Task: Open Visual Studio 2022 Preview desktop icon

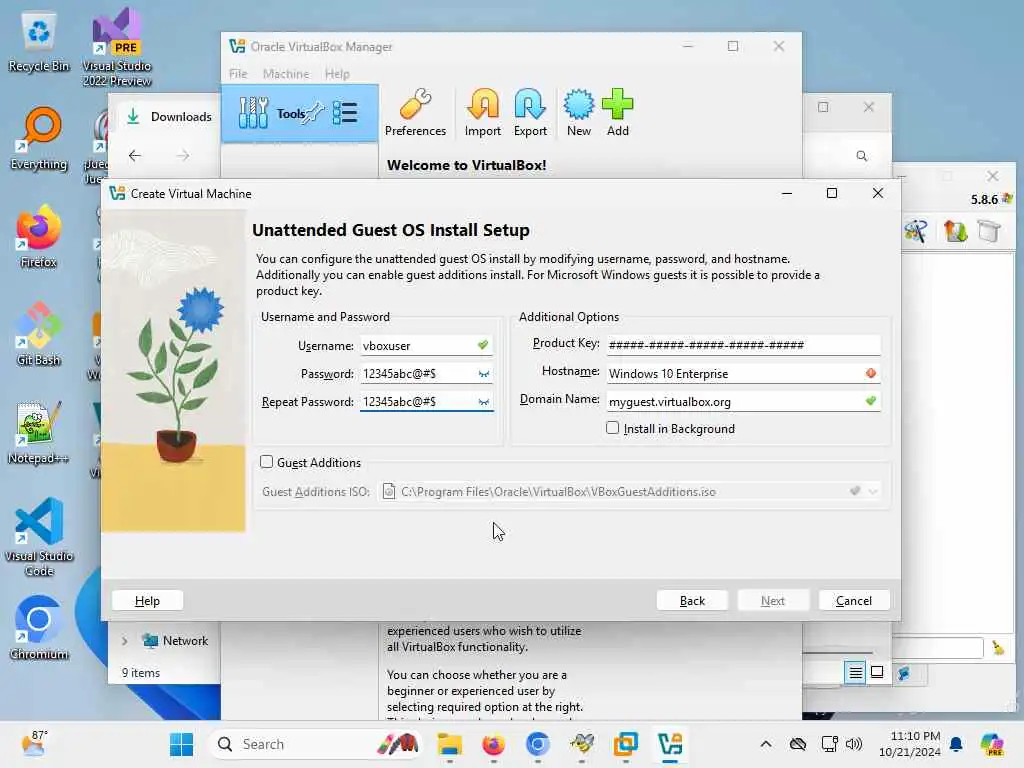Action: tap(117, 47)
